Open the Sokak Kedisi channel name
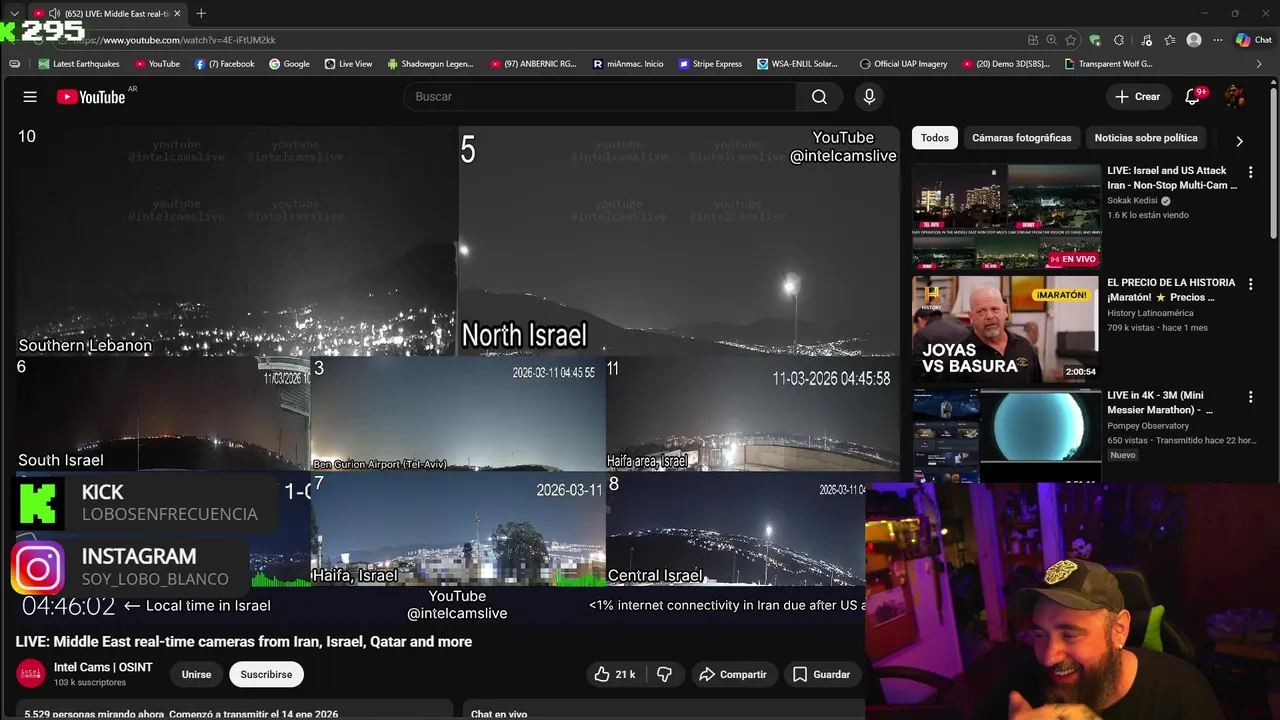 [1132, 200]
